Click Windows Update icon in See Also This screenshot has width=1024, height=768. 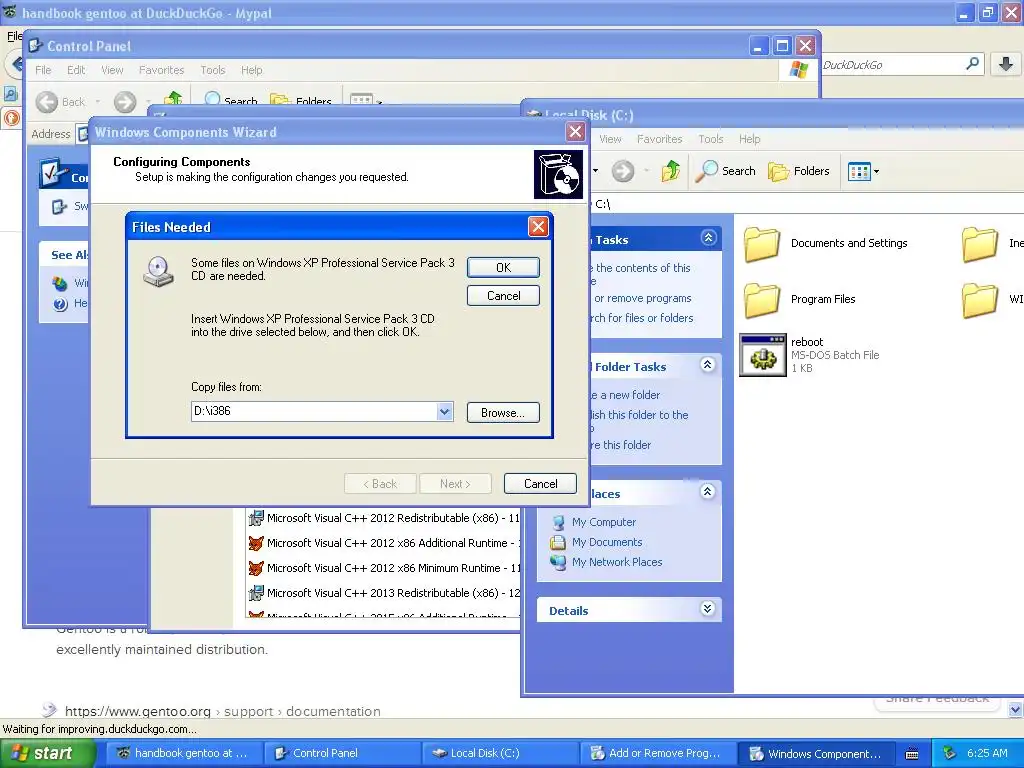pyautogui.click(x=60, y=283)
